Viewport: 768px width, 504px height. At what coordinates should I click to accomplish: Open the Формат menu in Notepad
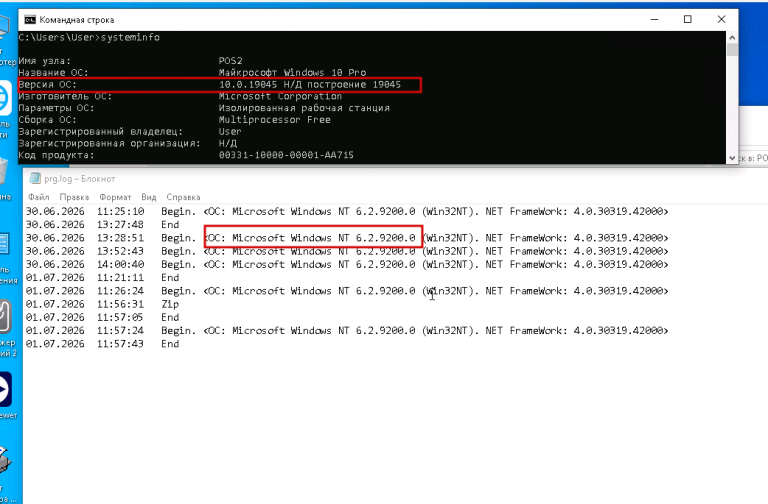tap(115, 197)
